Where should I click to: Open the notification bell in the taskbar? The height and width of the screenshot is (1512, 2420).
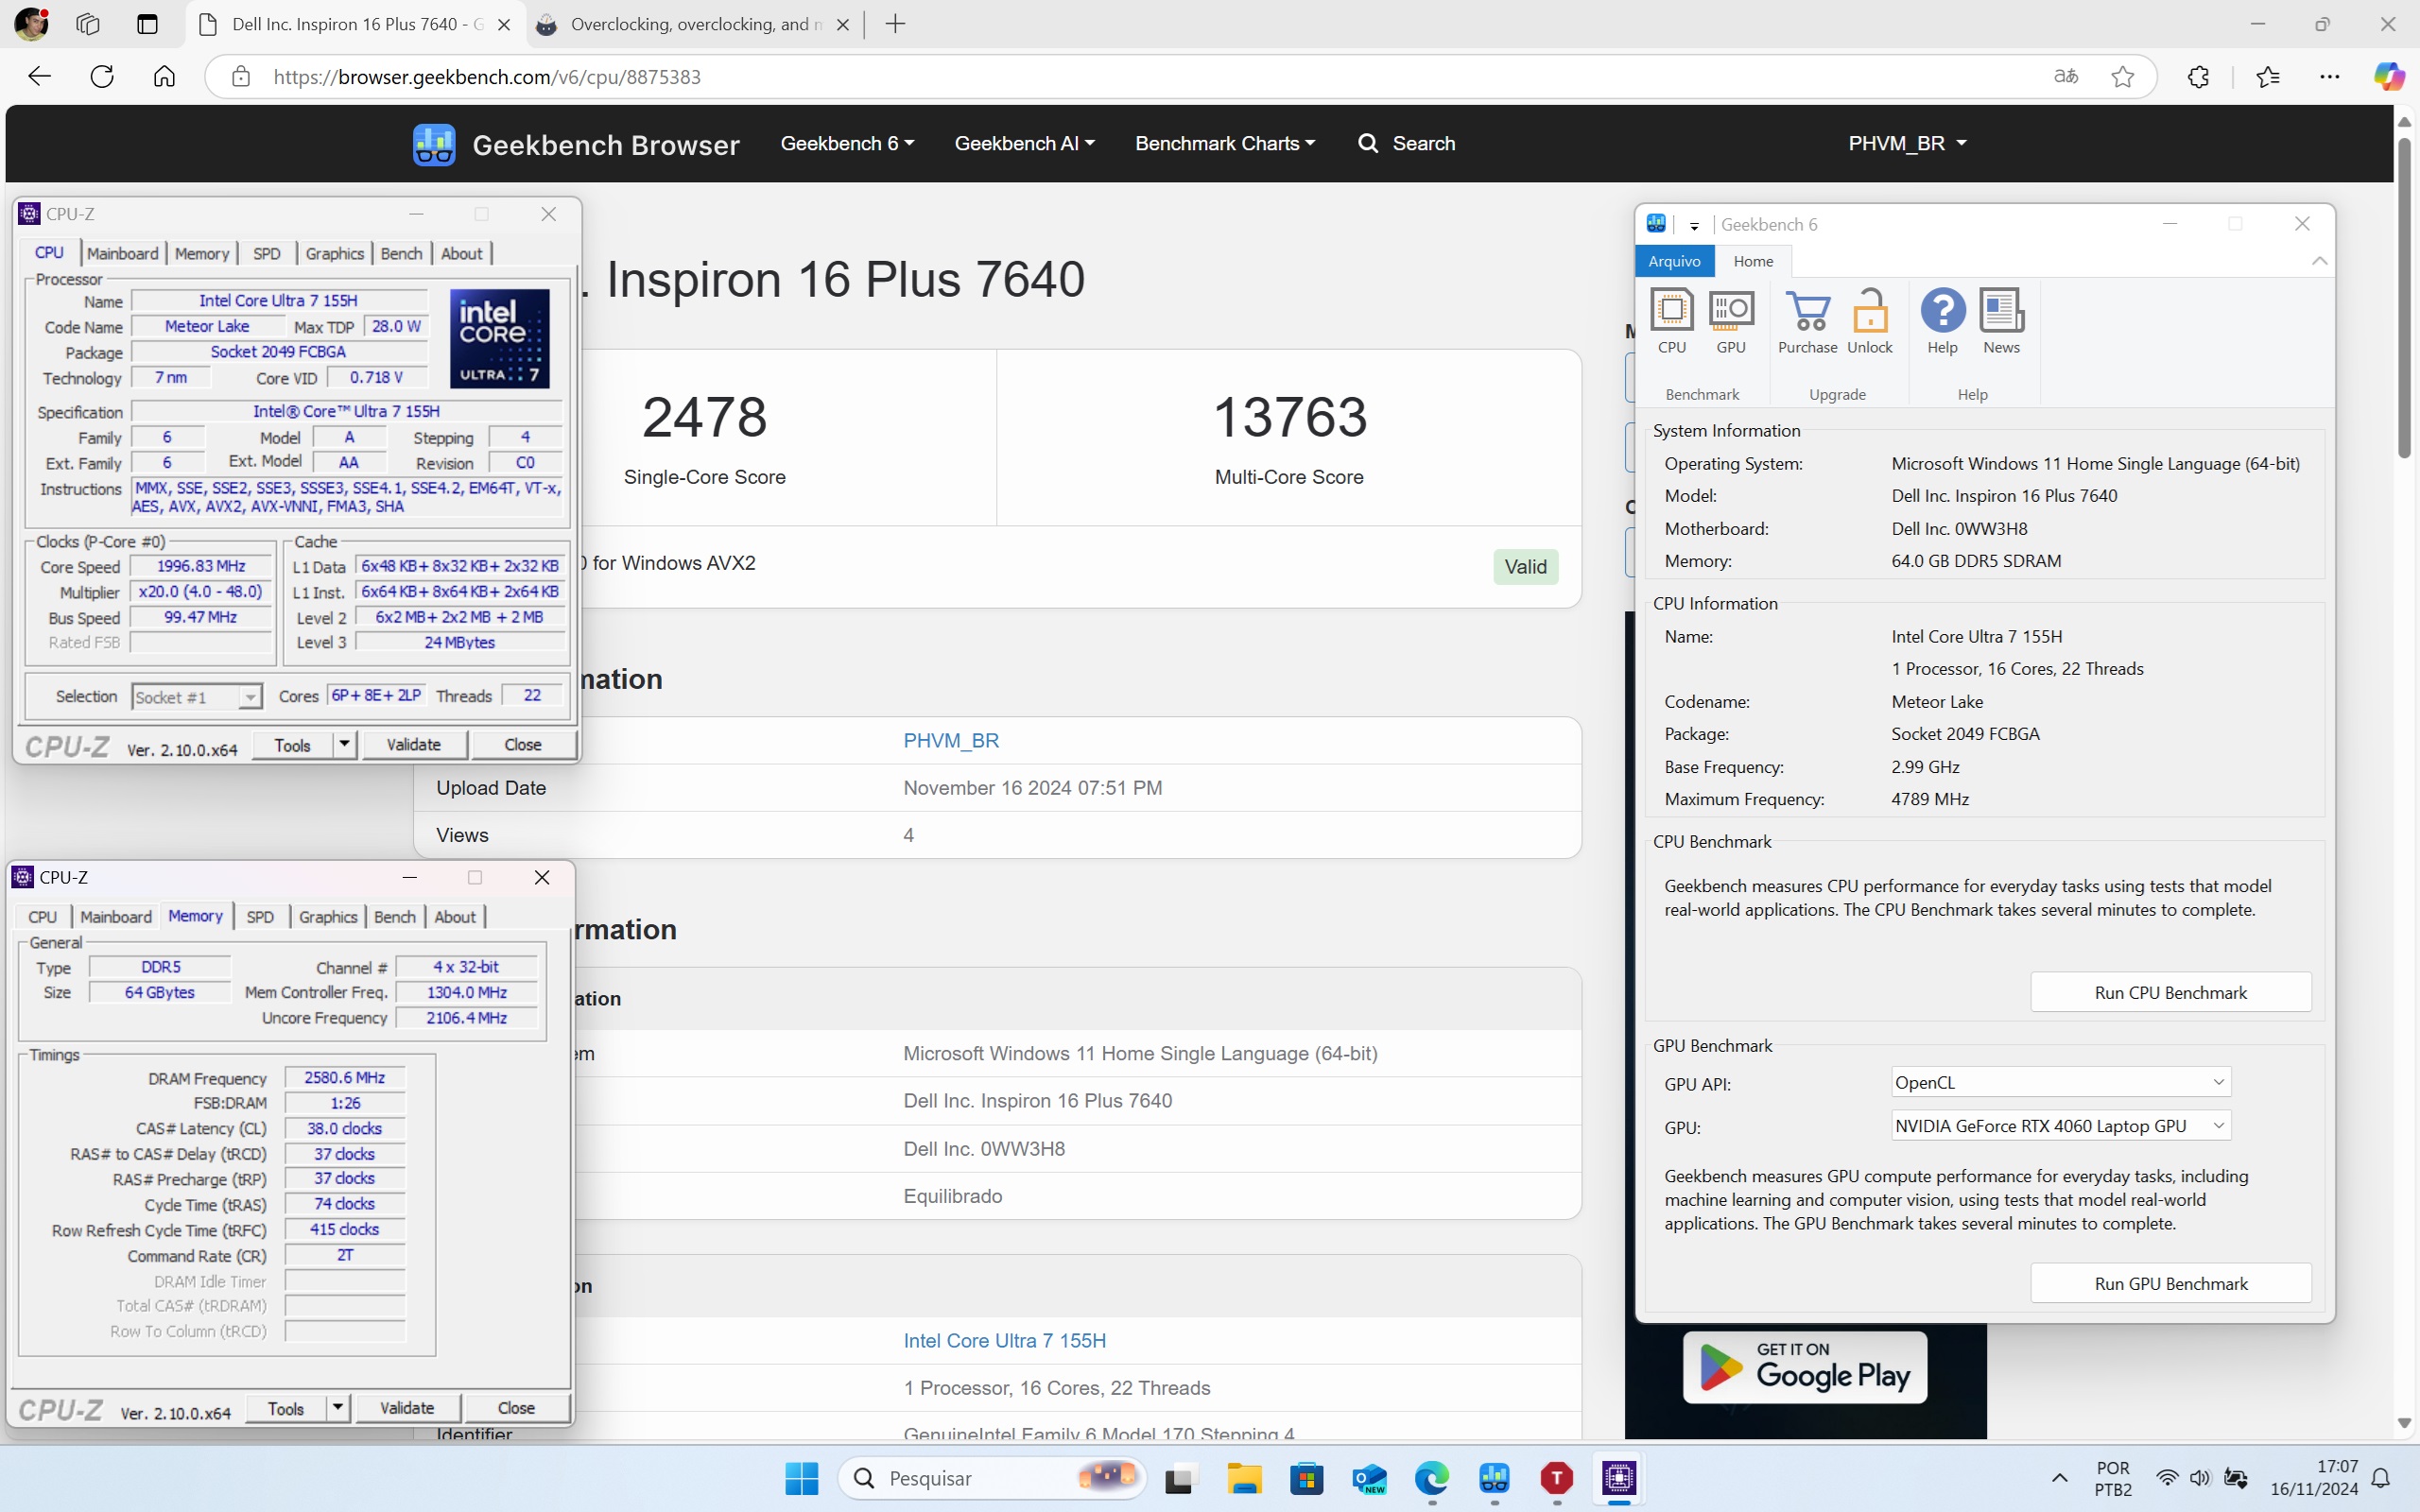(2382, 1478)
